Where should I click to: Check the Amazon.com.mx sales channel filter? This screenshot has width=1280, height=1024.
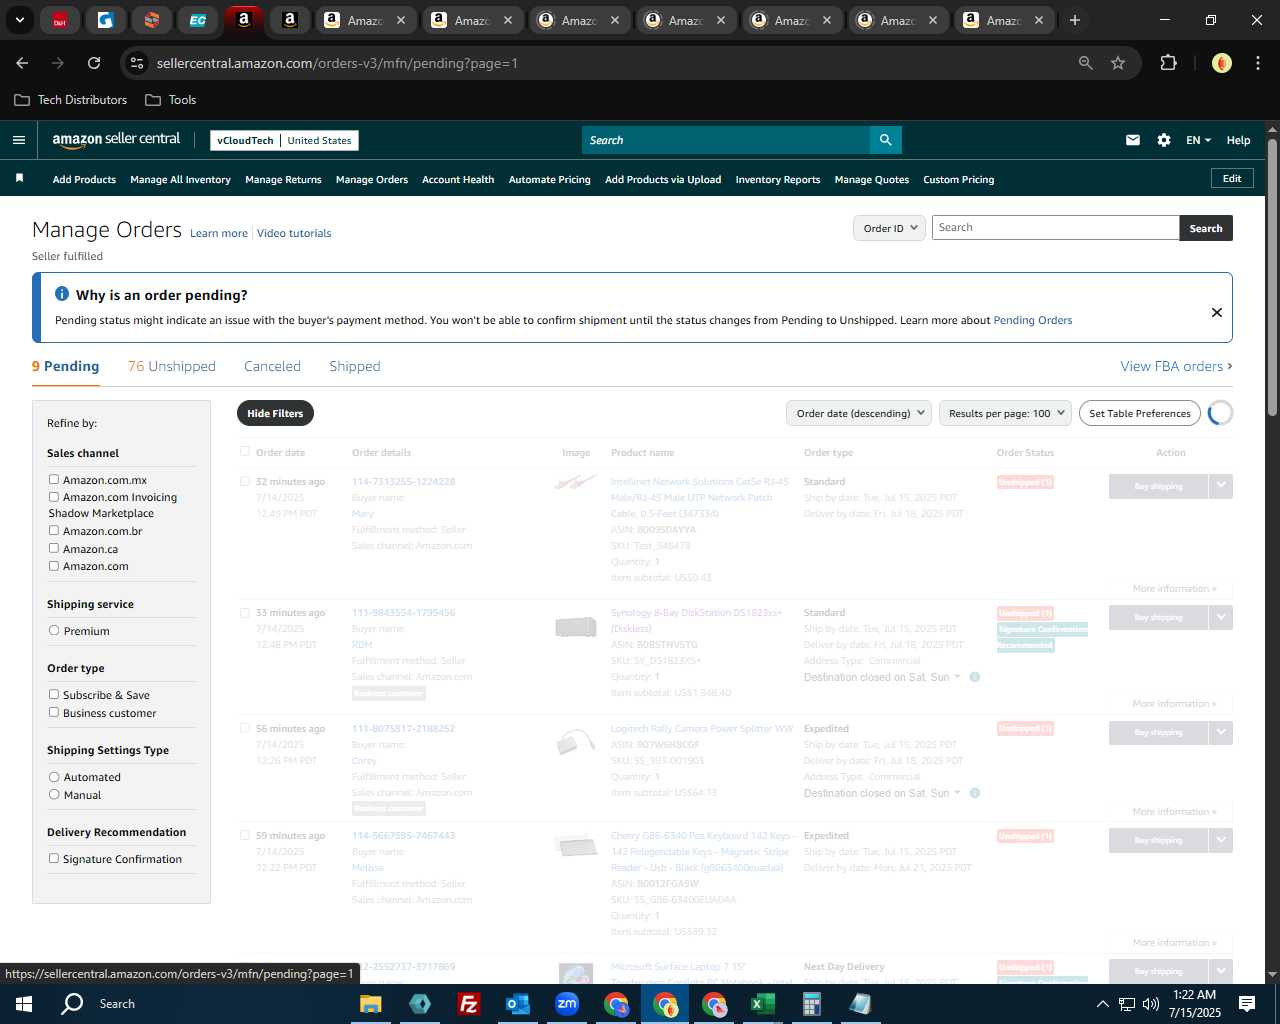click(54, 479)
